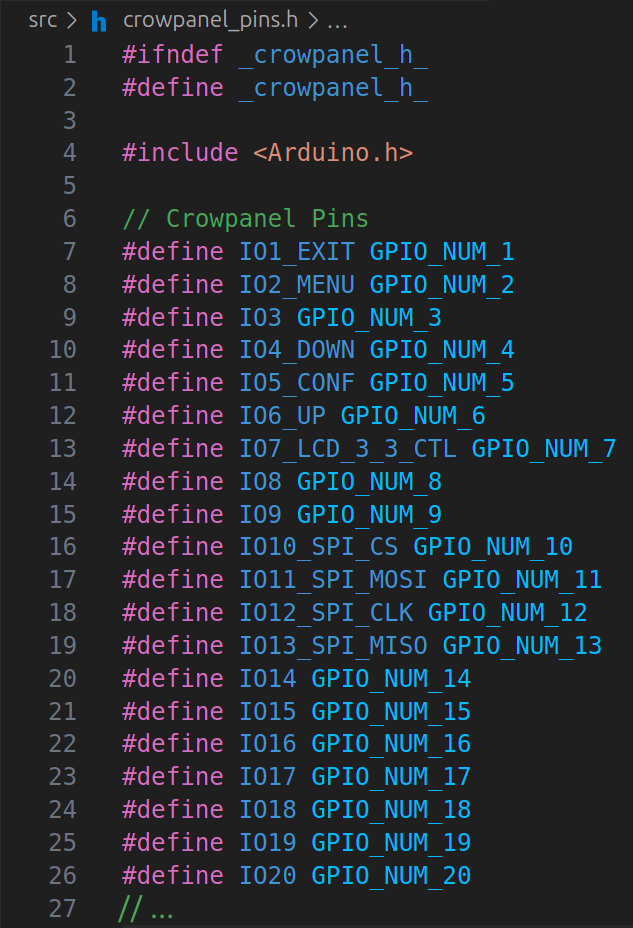The width and height of the screenshot is (633, 928).
Task: Click the 'src' breadcrumb segment
Action: click(43, 20)
